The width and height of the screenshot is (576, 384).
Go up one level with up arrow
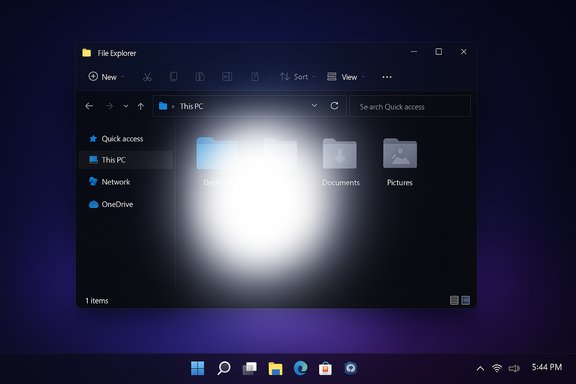point(141,106)
